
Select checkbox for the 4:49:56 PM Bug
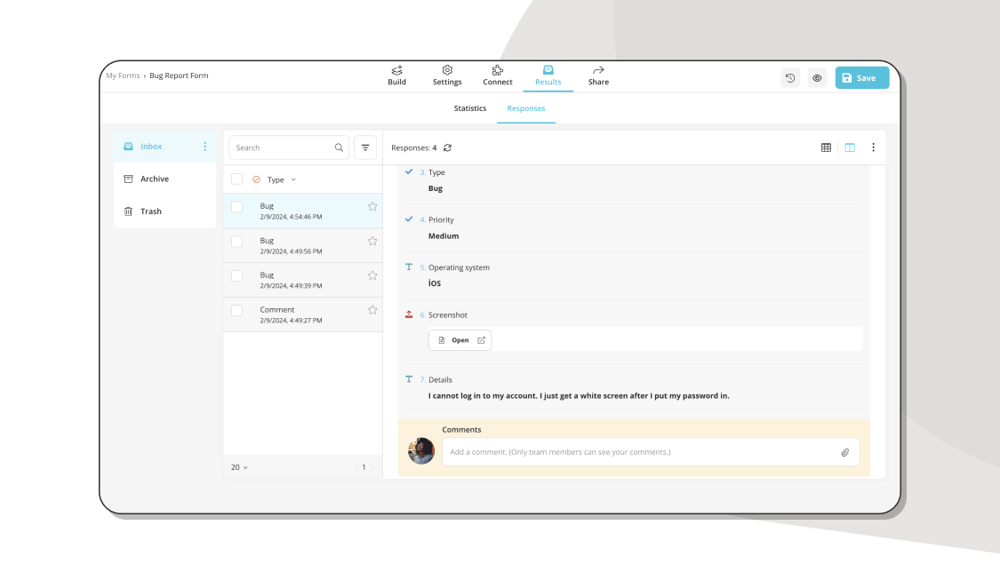(237, 242)
